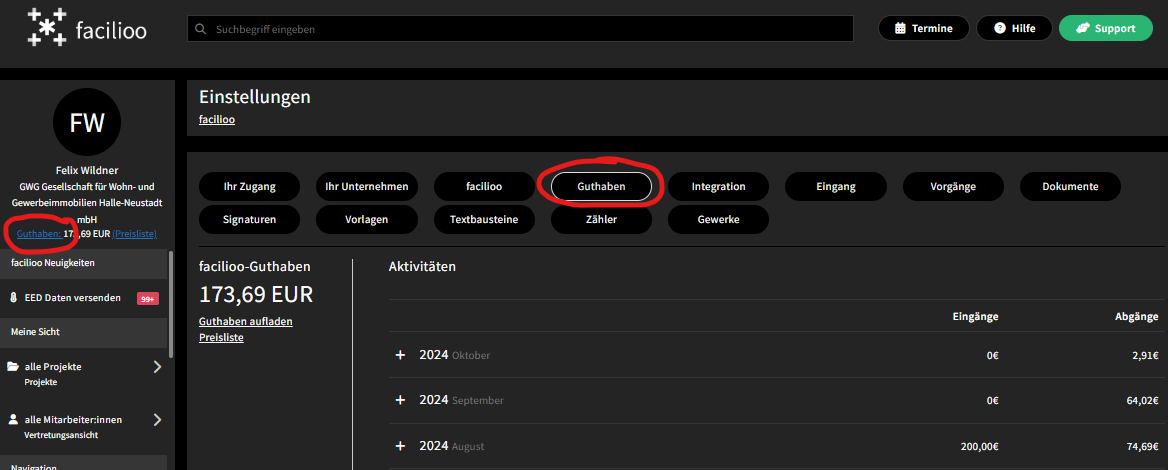Image resolution: width=1168 pixels, height=470 pixels.
Task: Expand the alle Projekte chevron
Action: 157,366
